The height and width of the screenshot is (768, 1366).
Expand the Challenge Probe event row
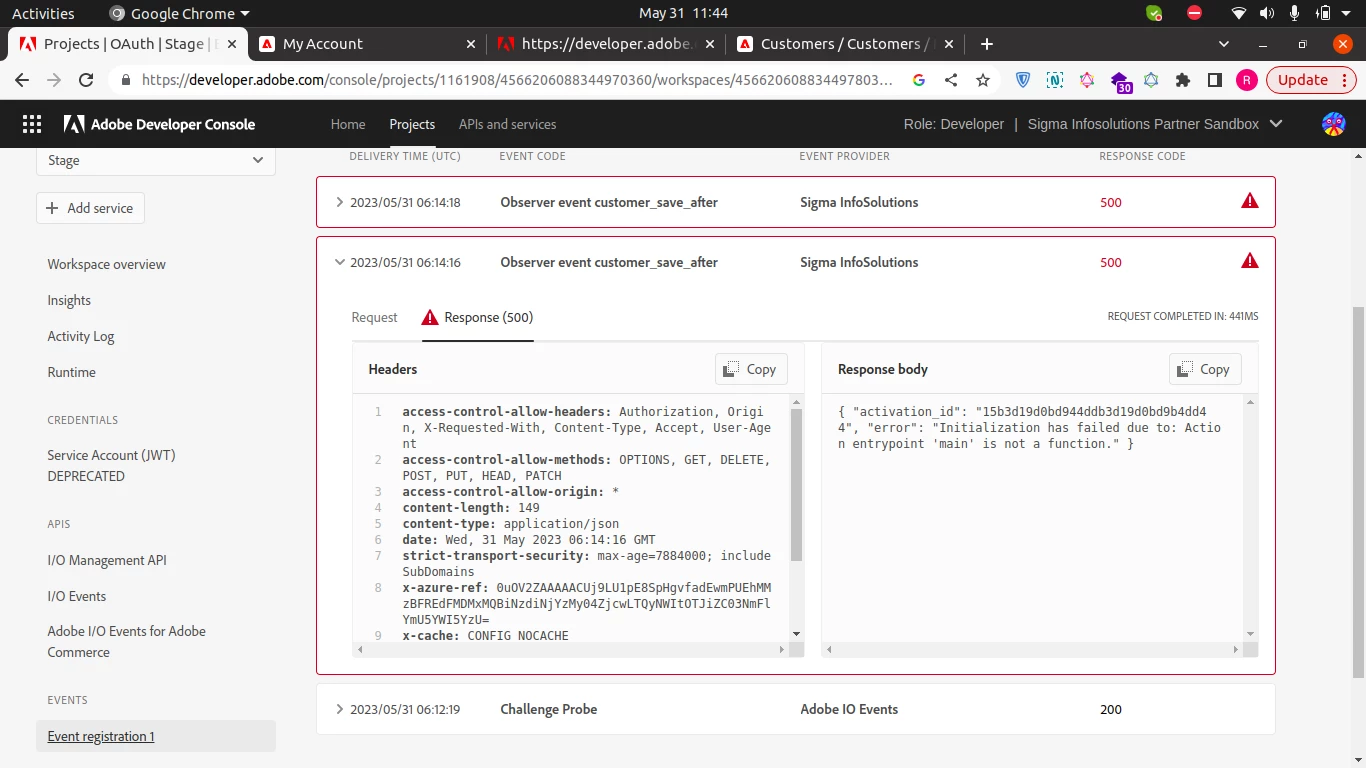339,709
